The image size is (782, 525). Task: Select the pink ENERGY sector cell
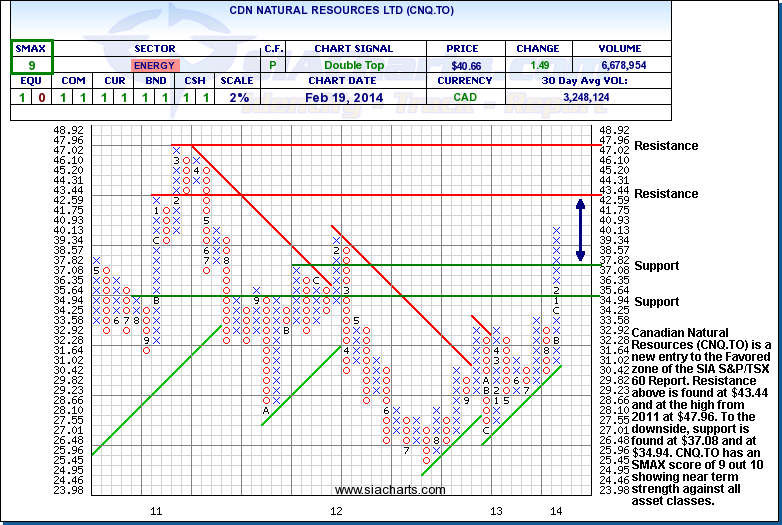coord(160,66)
